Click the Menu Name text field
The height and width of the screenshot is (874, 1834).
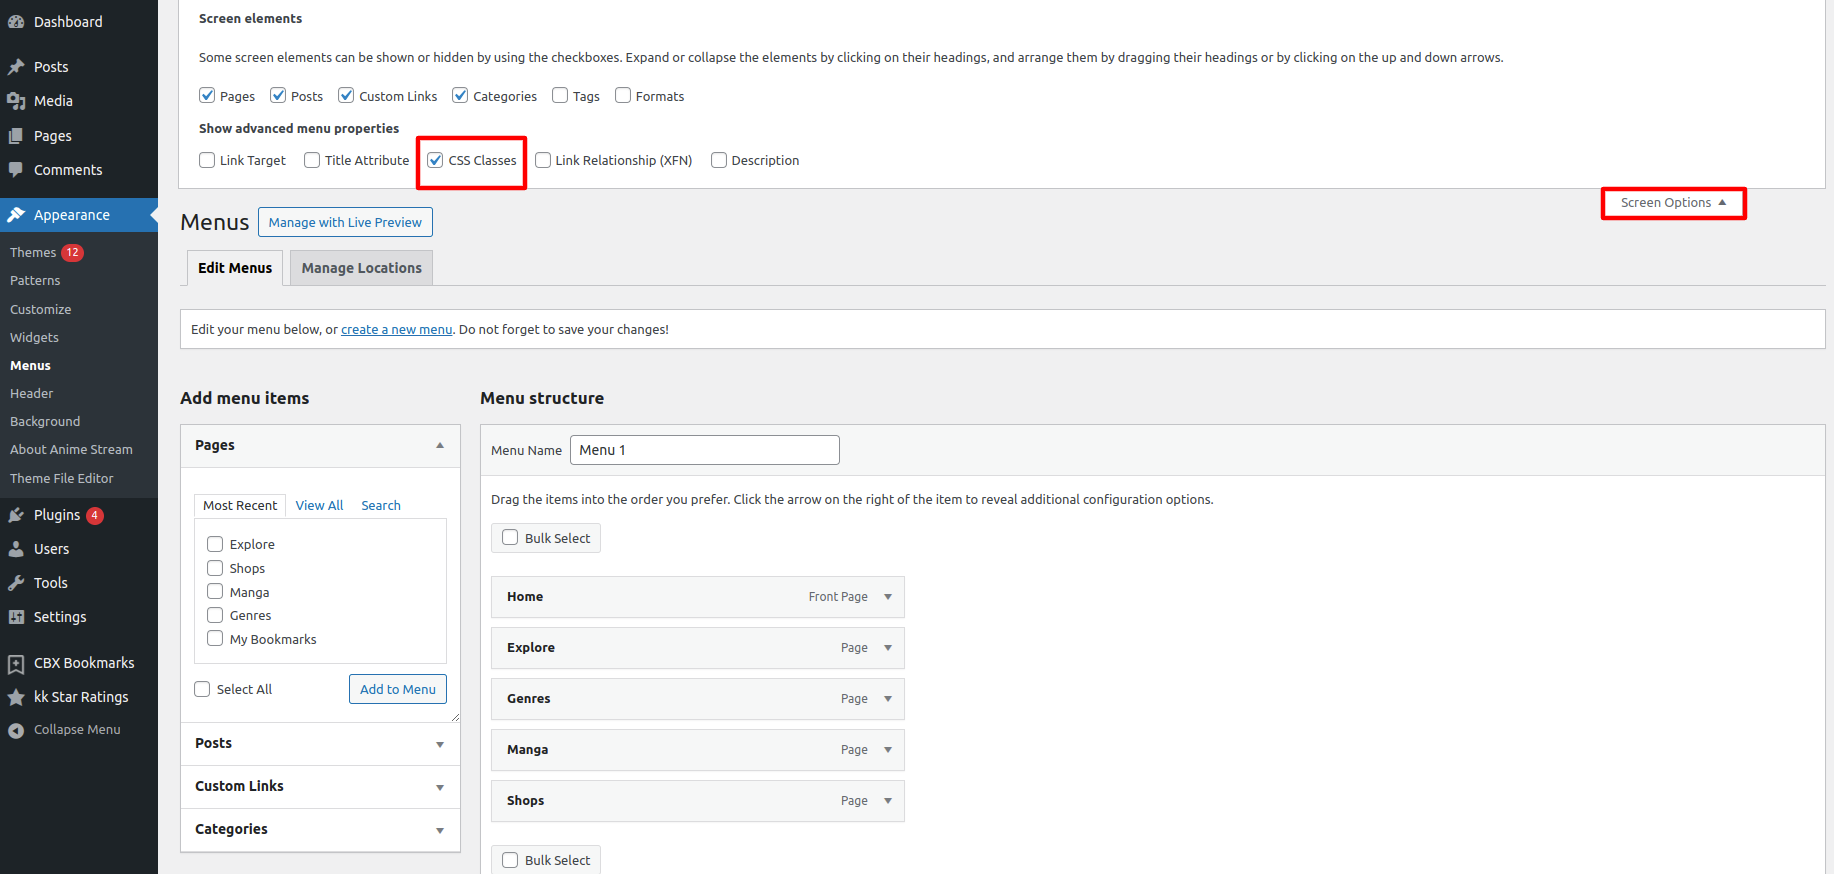[704, 450]
